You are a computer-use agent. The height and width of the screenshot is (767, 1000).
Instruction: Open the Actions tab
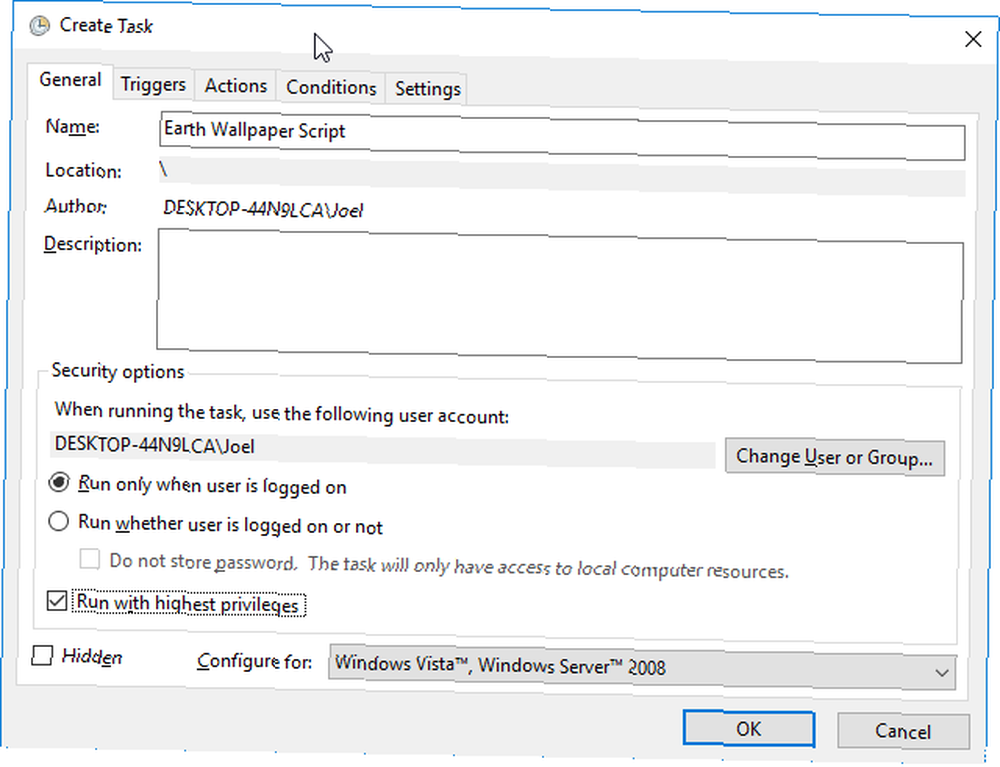coord(235,86)
